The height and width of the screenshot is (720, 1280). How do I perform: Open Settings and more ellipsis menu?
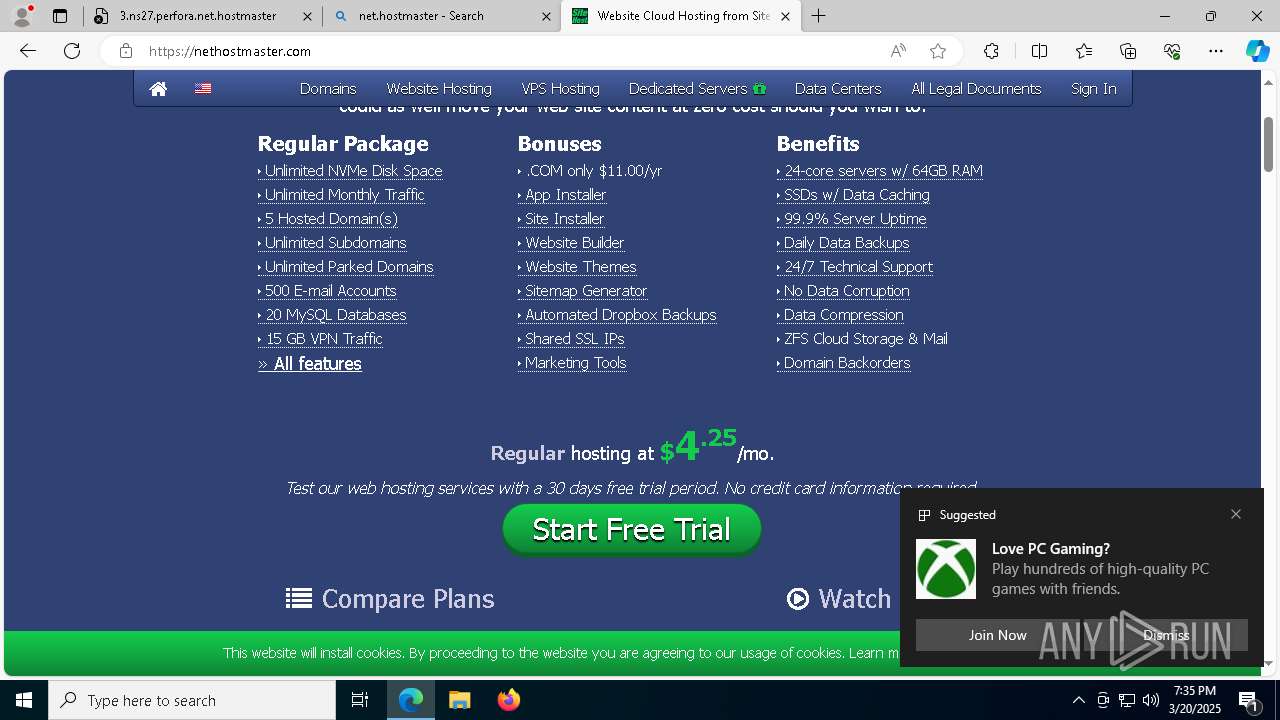point(1216,51)
